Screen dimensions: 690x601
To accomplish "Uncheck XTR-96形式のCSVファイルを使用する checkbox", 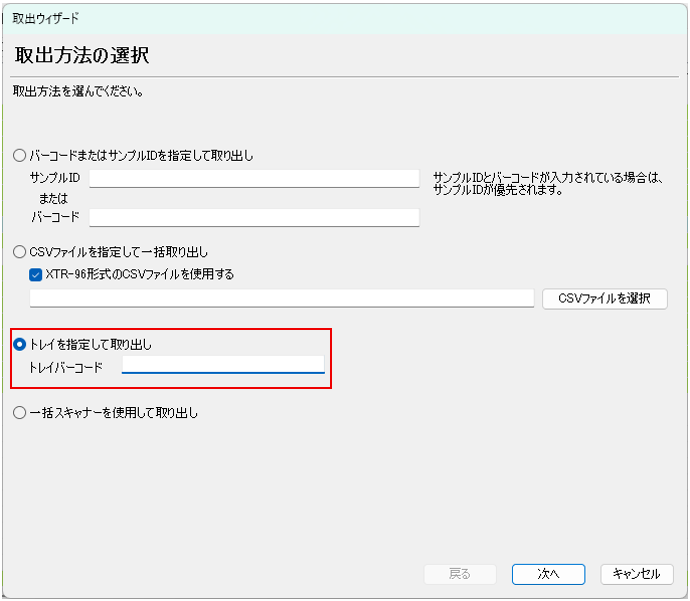I will point(36,274).
